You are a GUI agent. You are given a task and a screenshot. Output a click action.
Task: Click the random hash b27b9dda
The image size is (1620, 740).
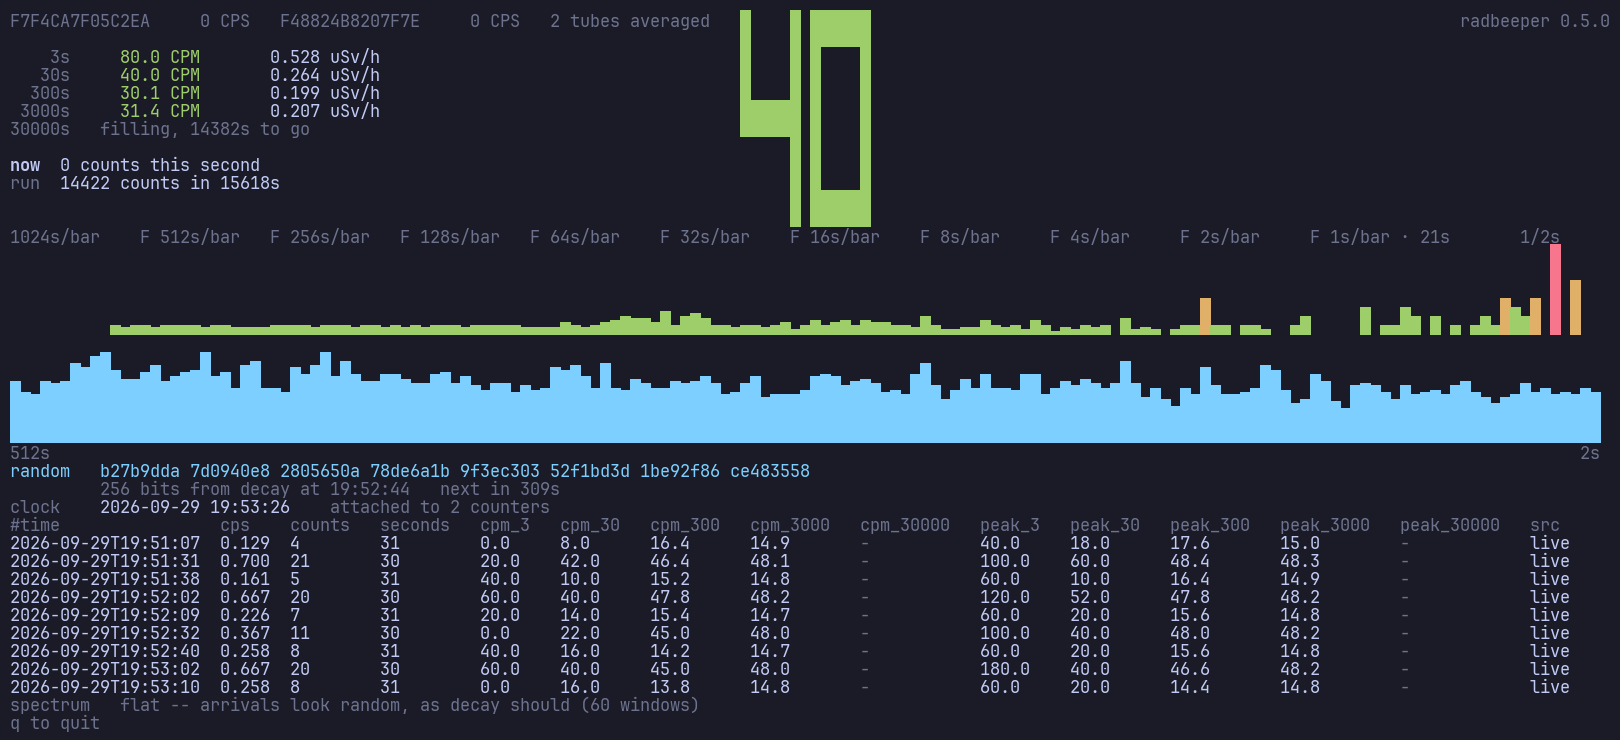coord(140,471)
